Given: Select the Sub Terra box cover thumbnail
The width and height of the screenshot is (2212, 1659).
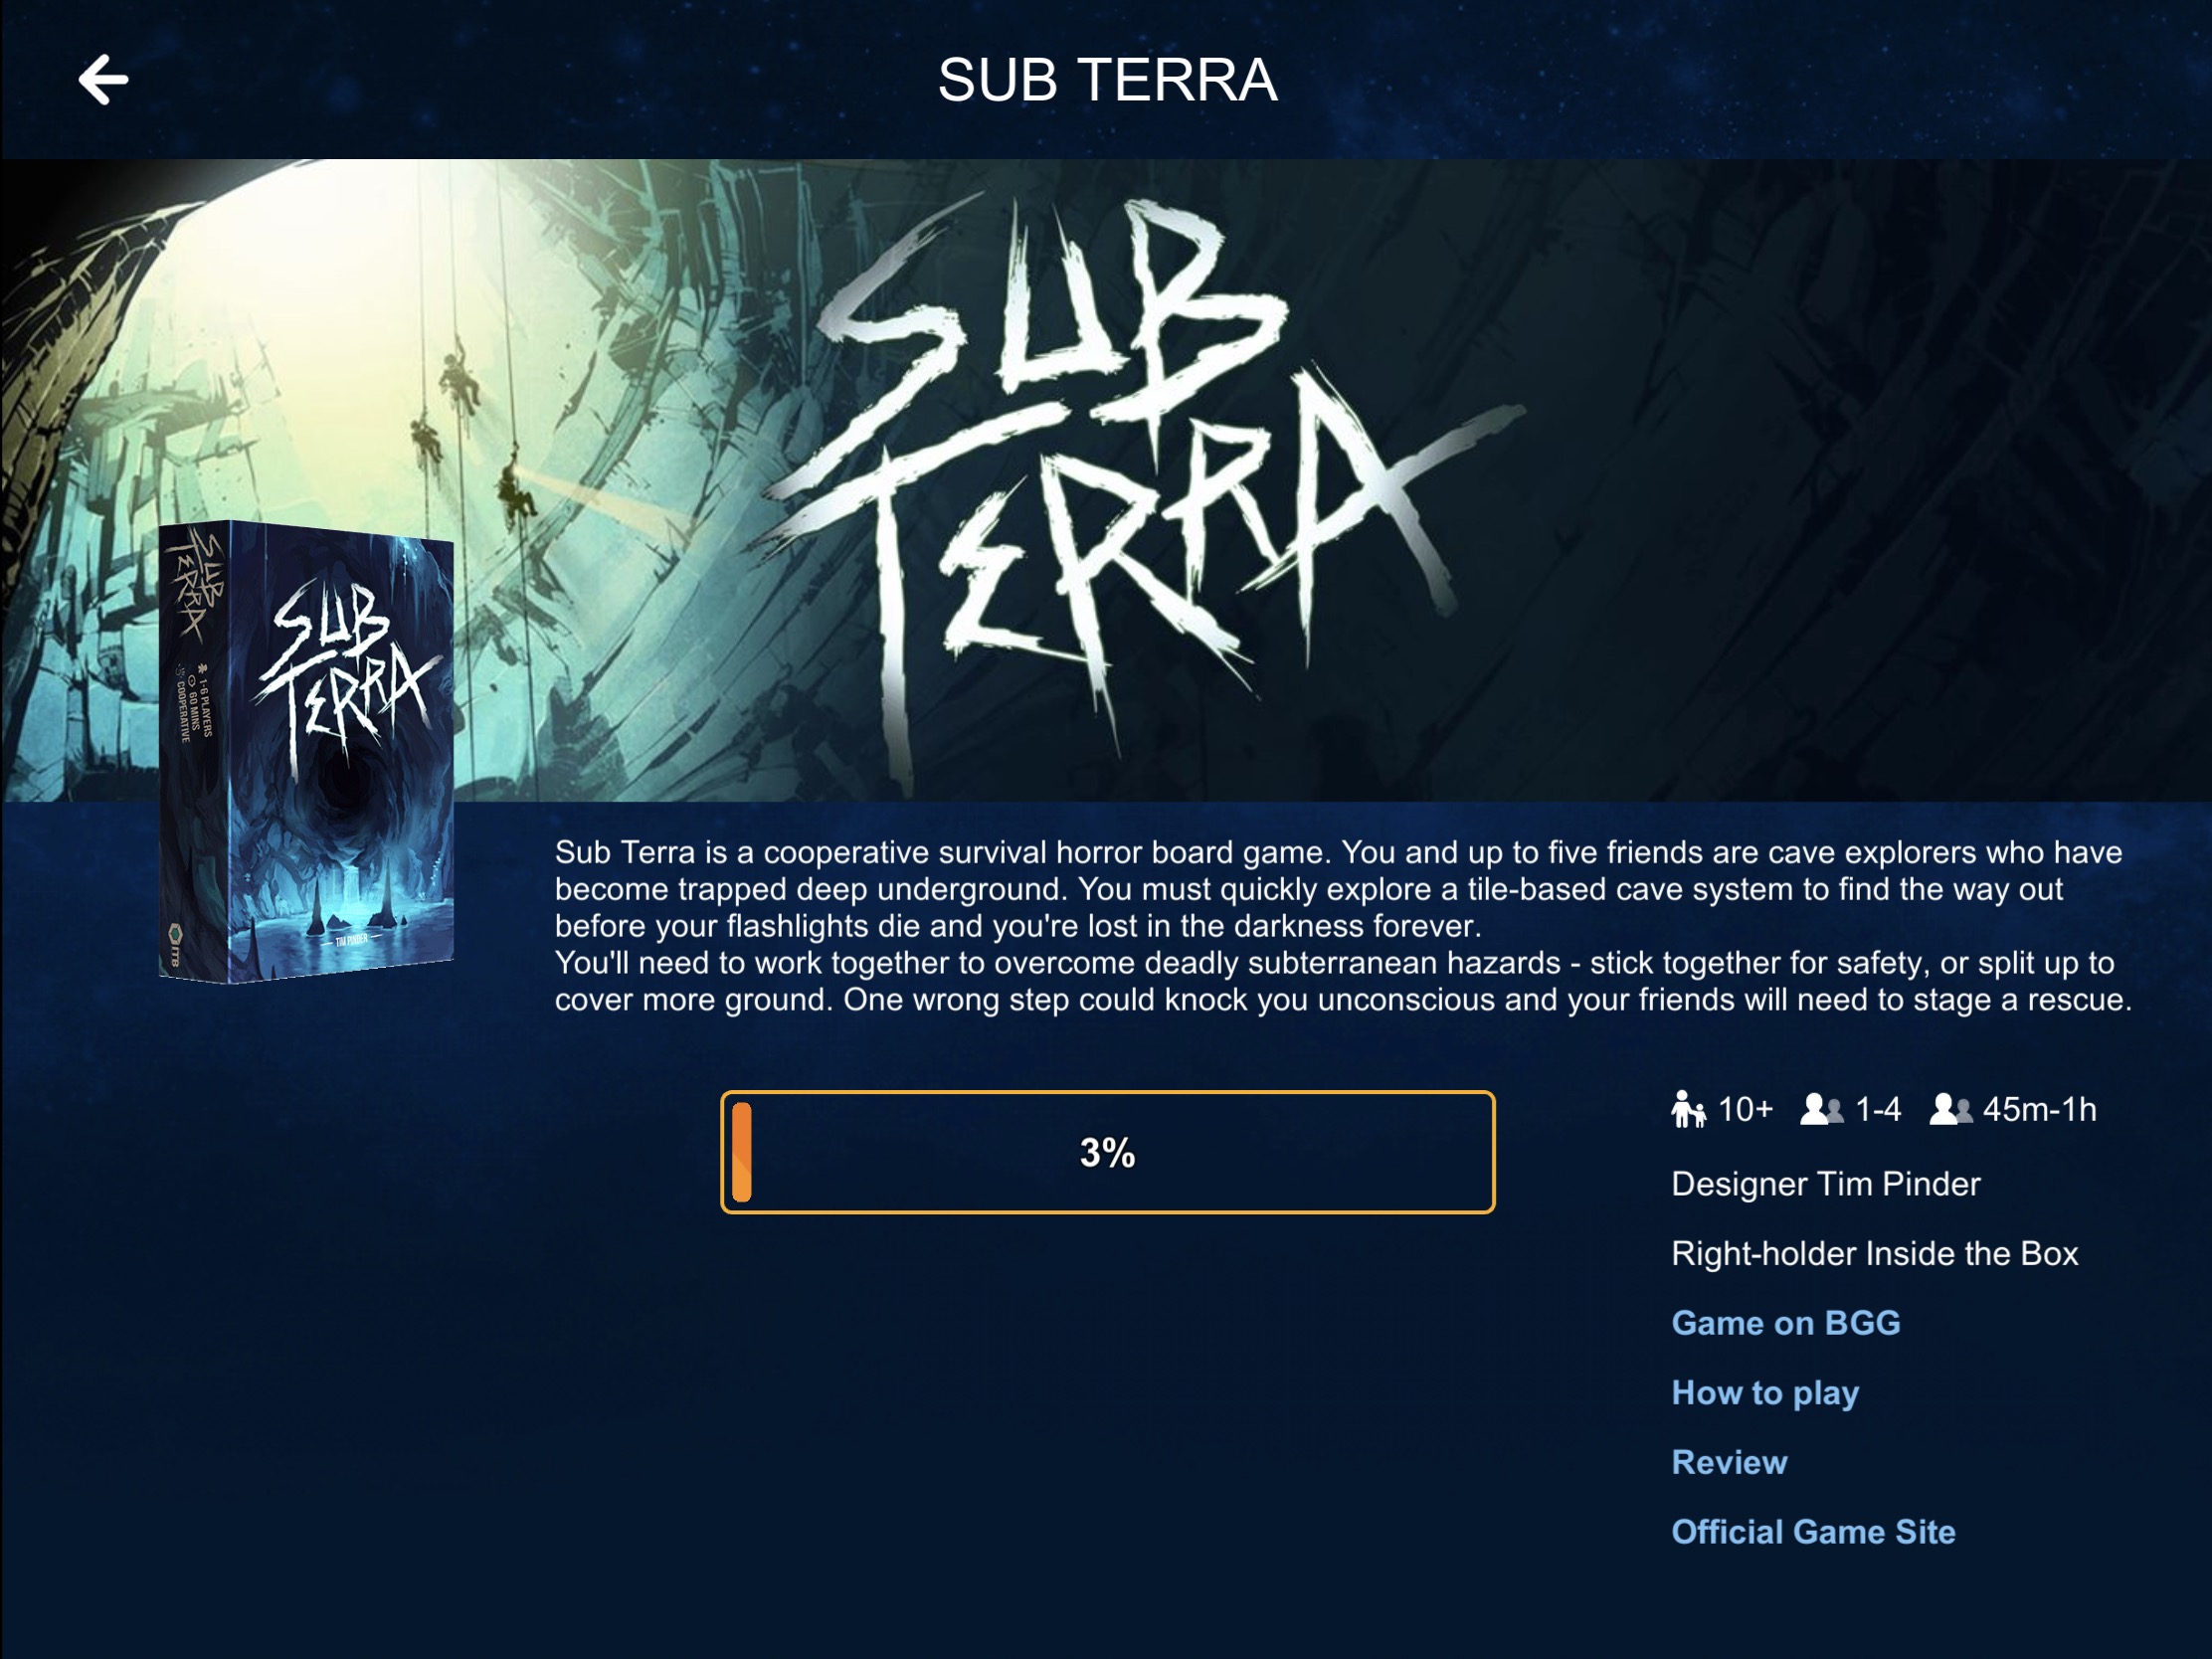Looking at the screenshot, I should [x=307, y=752].
